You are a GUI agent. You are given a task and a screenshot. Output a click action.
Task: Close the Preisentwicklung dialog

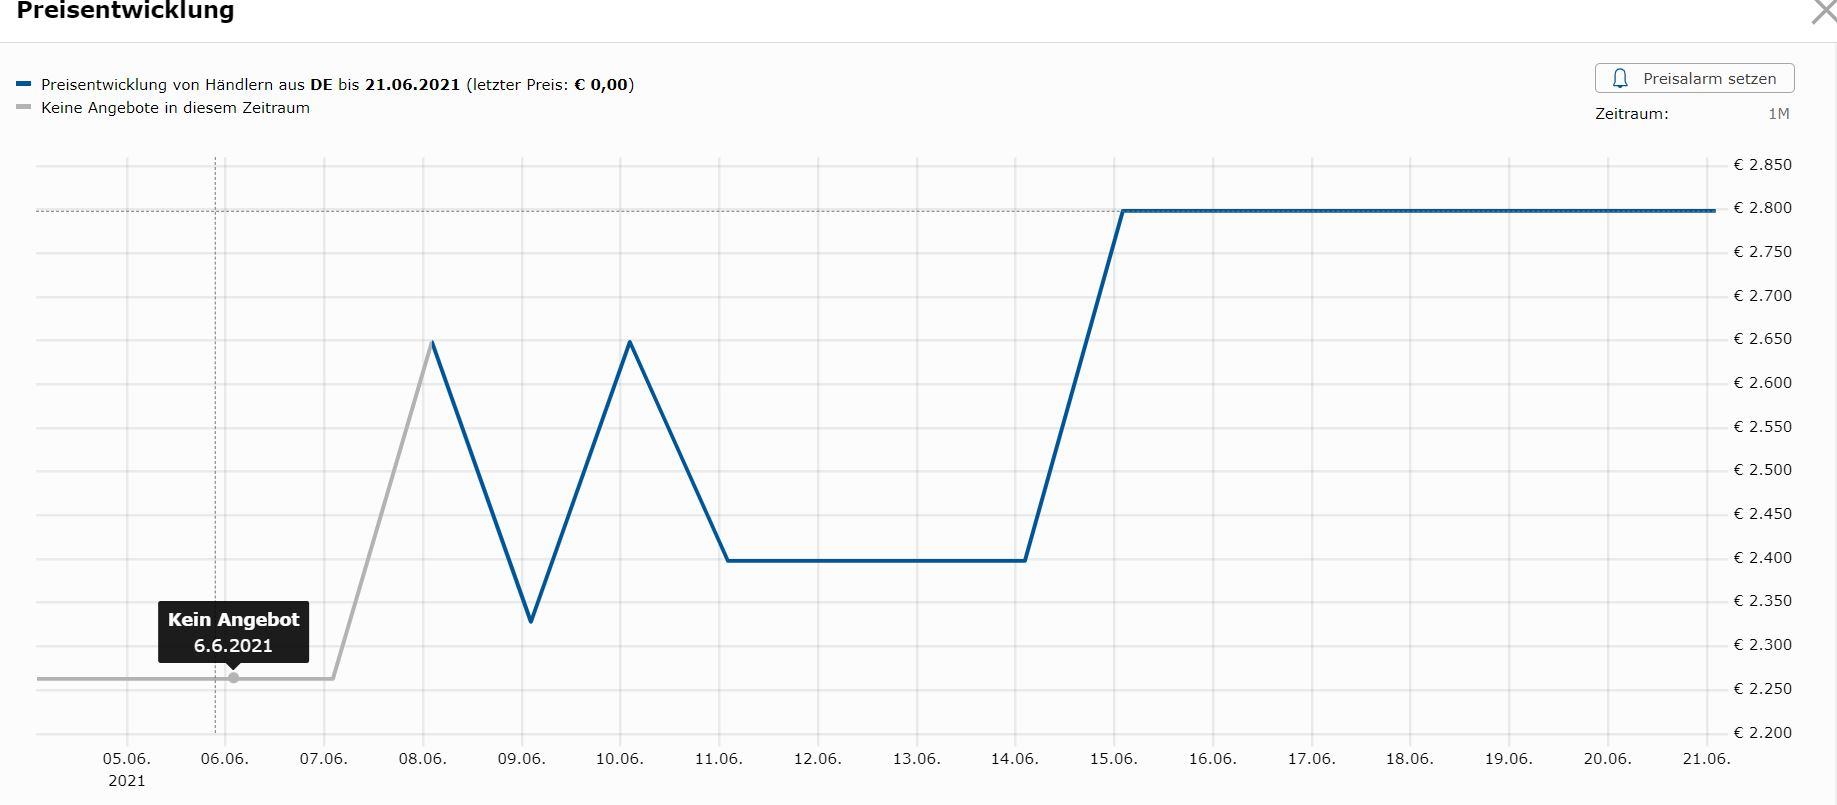tap(1823, 12)
